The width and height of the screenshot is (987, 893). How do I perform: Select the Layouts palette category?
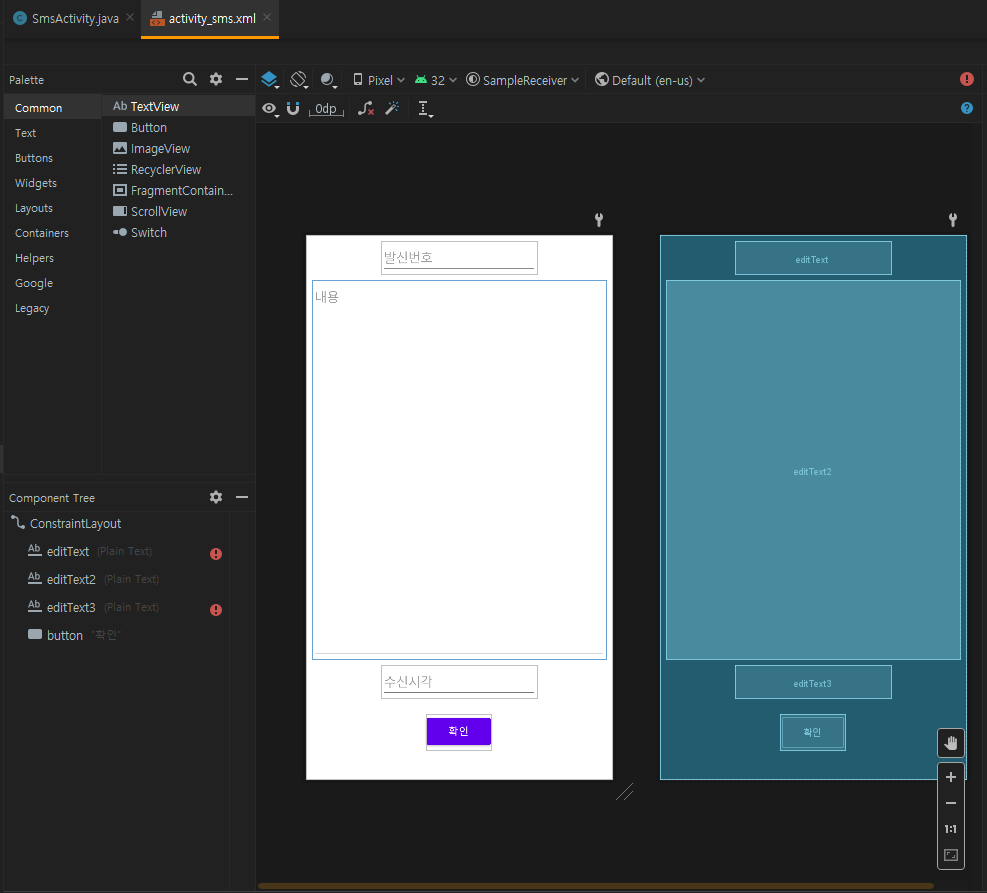point(34,208)
